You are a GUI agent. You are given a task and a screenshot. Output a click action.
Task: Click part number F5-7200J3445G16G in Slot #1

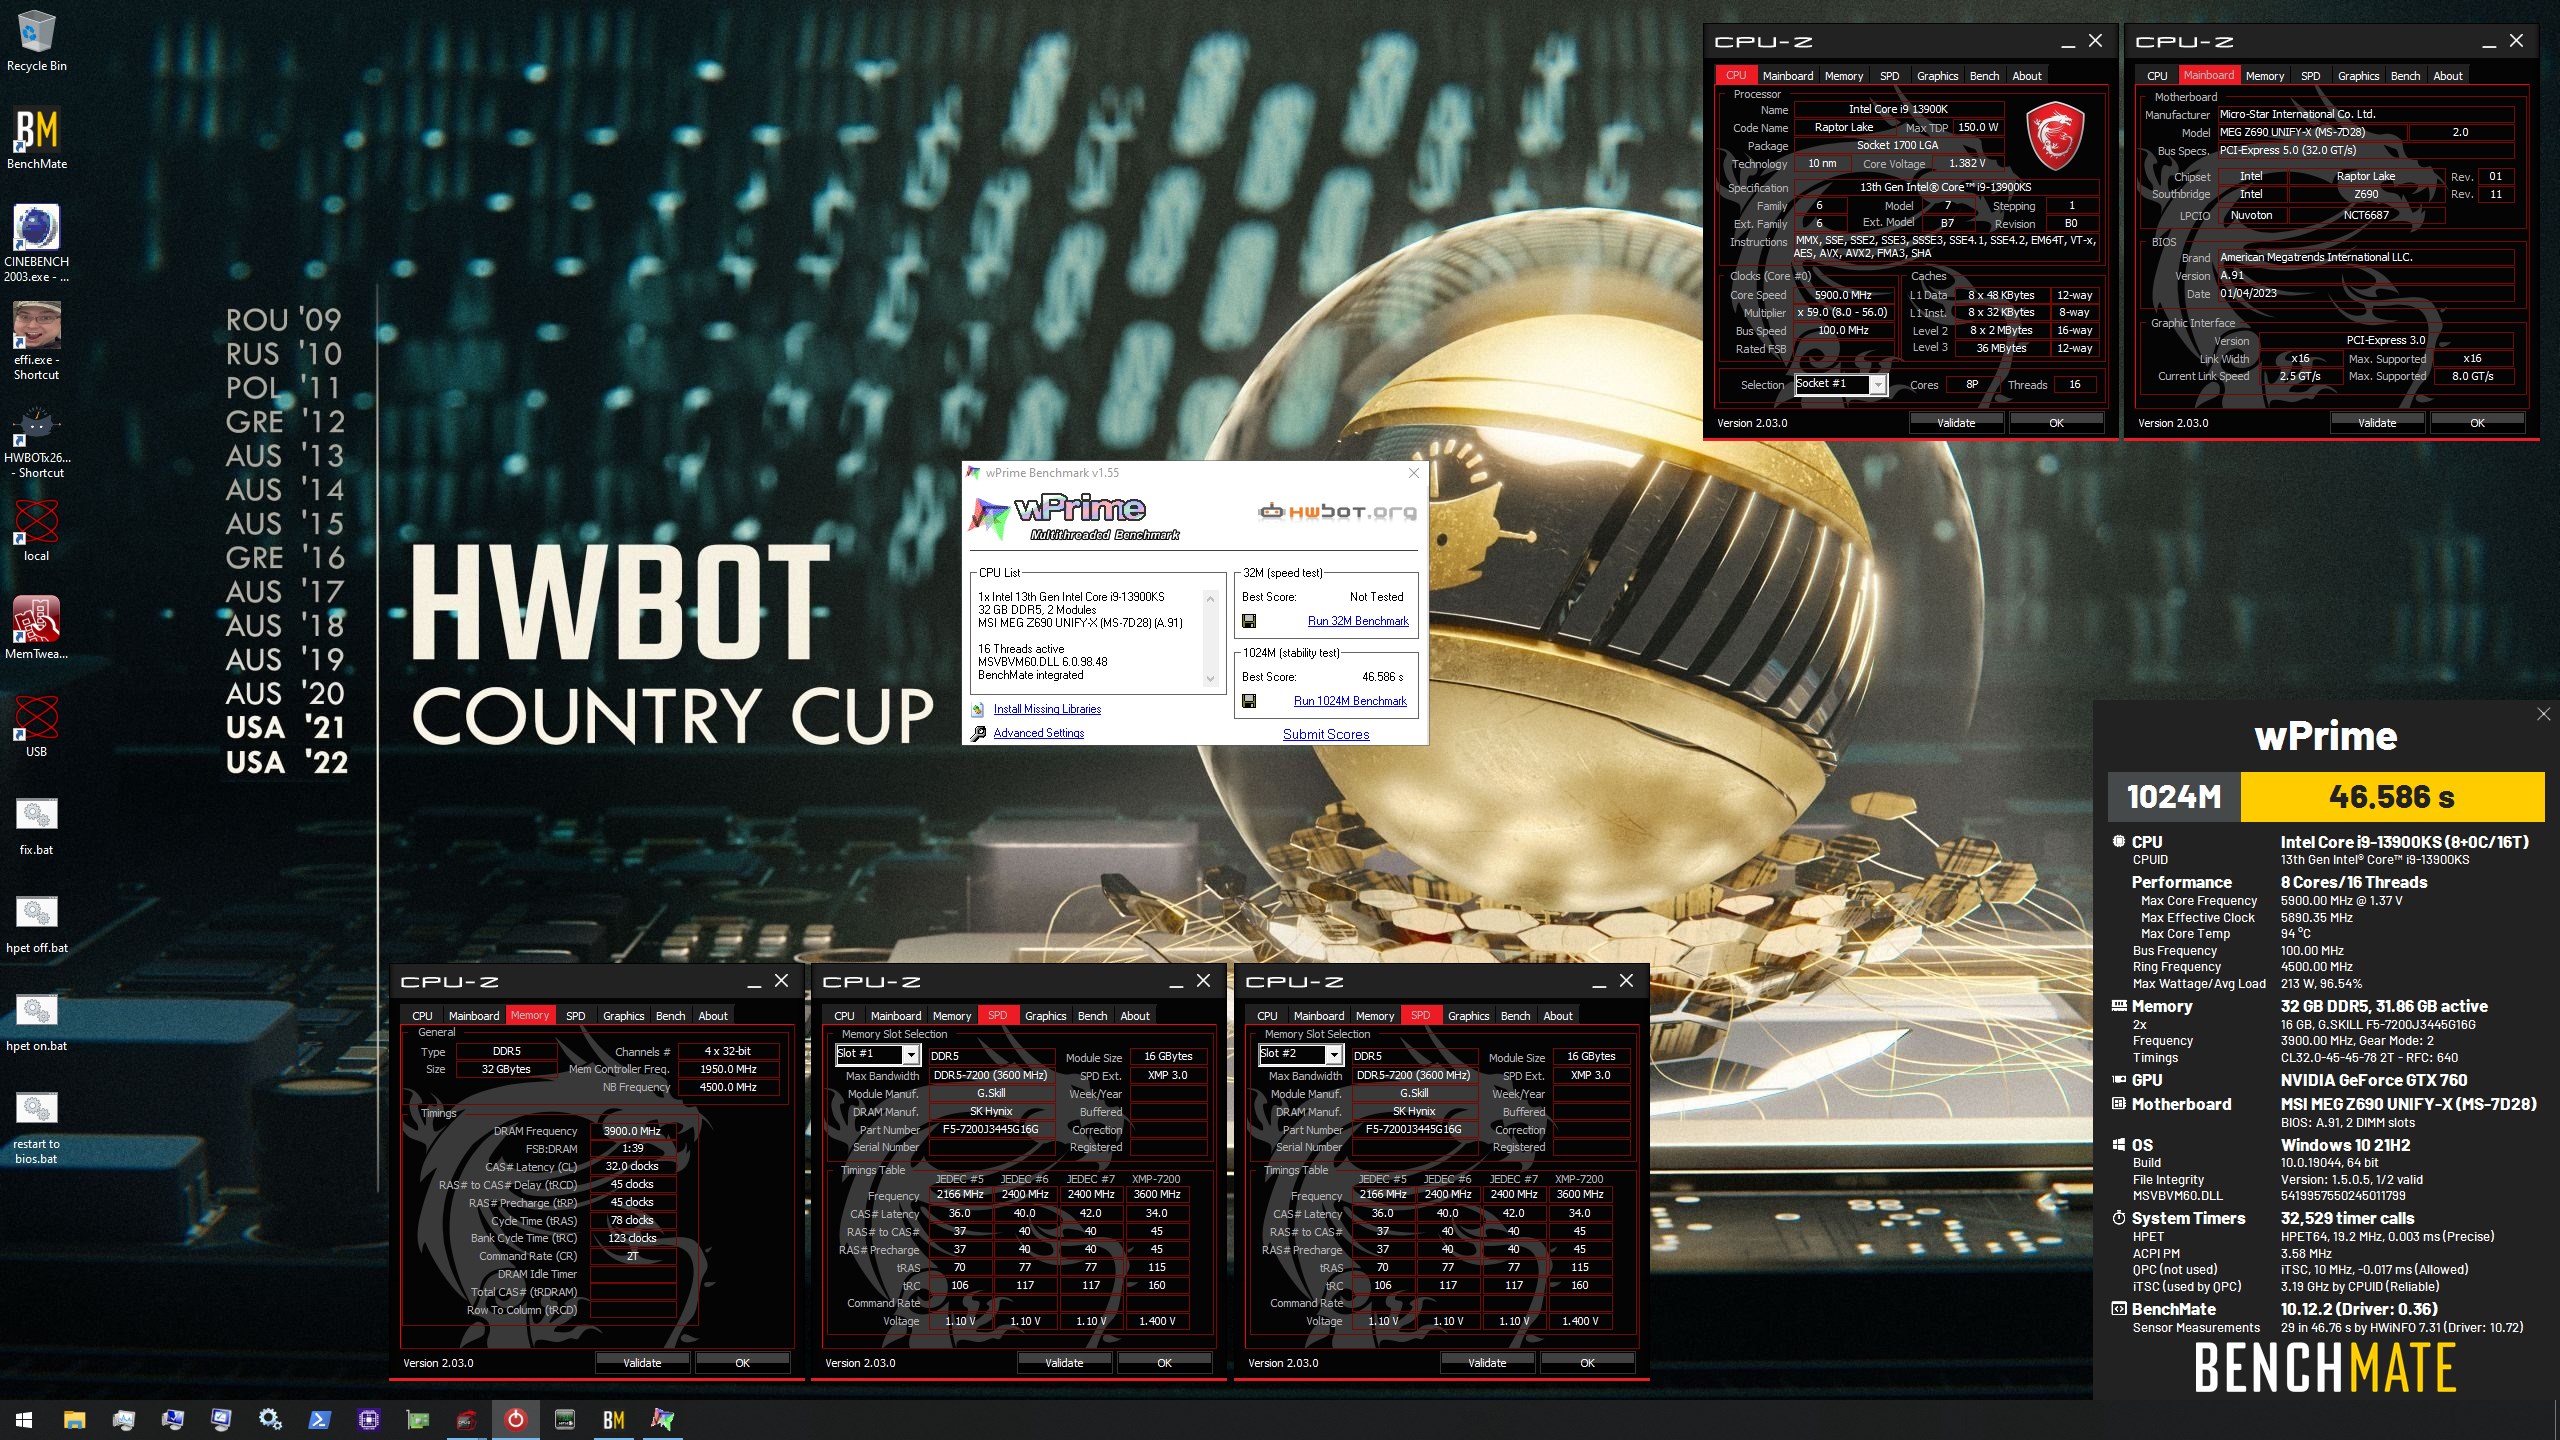(x=990, y=1129)
